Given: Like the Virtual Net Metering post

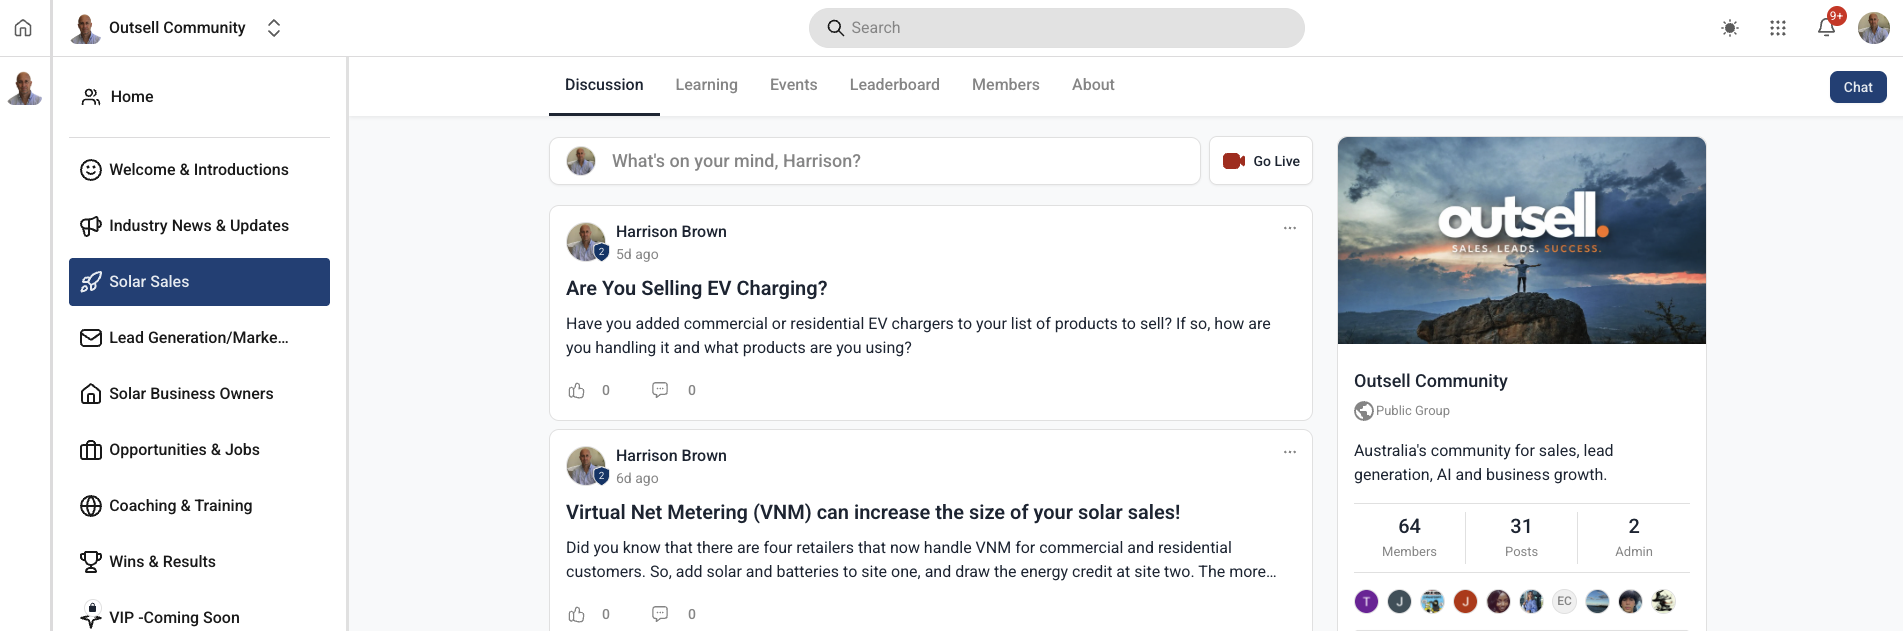Looking at the screenshot, I should point(577,614).
